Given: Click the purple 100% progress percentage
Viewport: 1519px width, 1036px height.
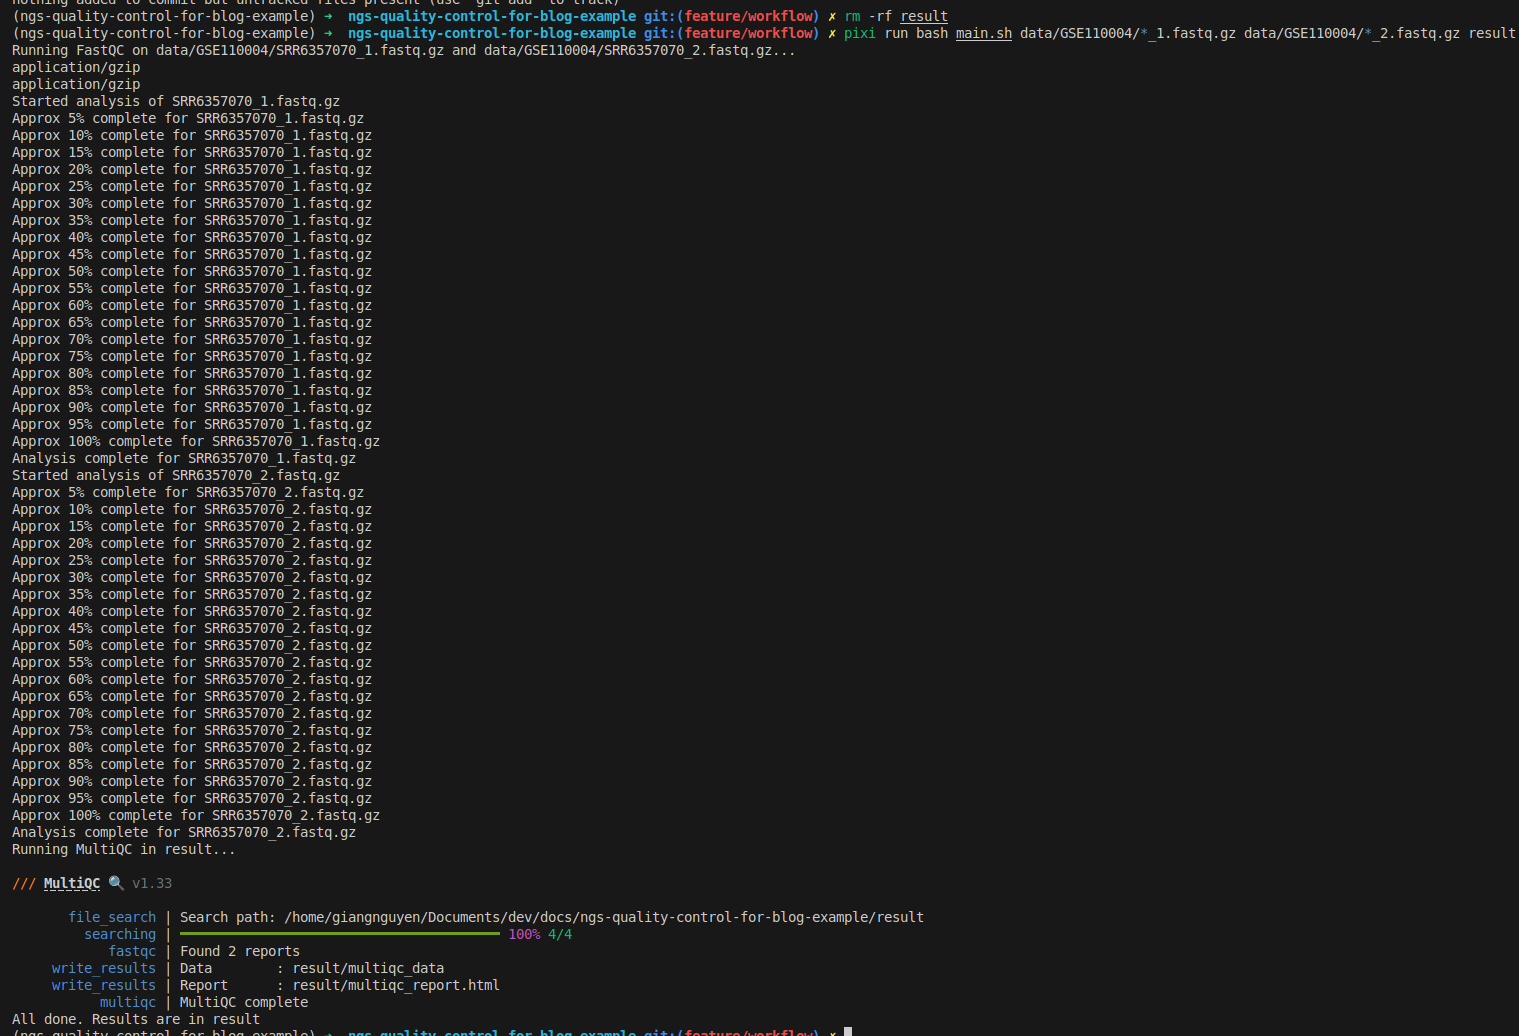Looking at the screenshot, I should click(524, 934).
